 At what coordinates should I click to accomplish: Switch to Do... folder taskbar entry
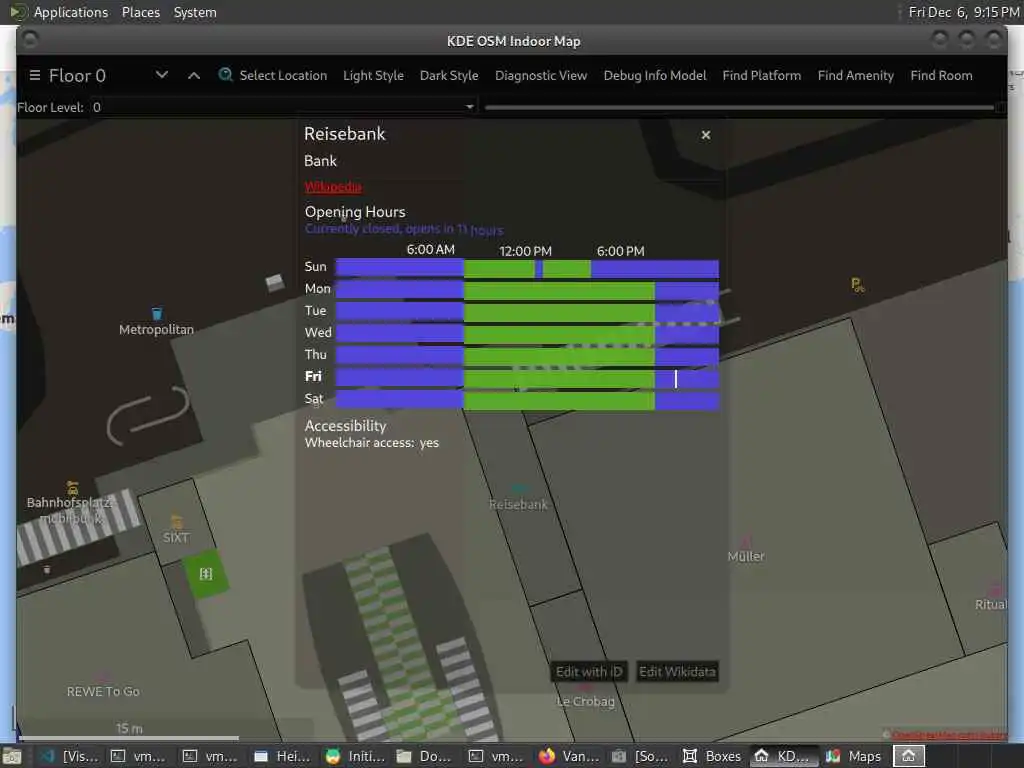pos(427,756)
